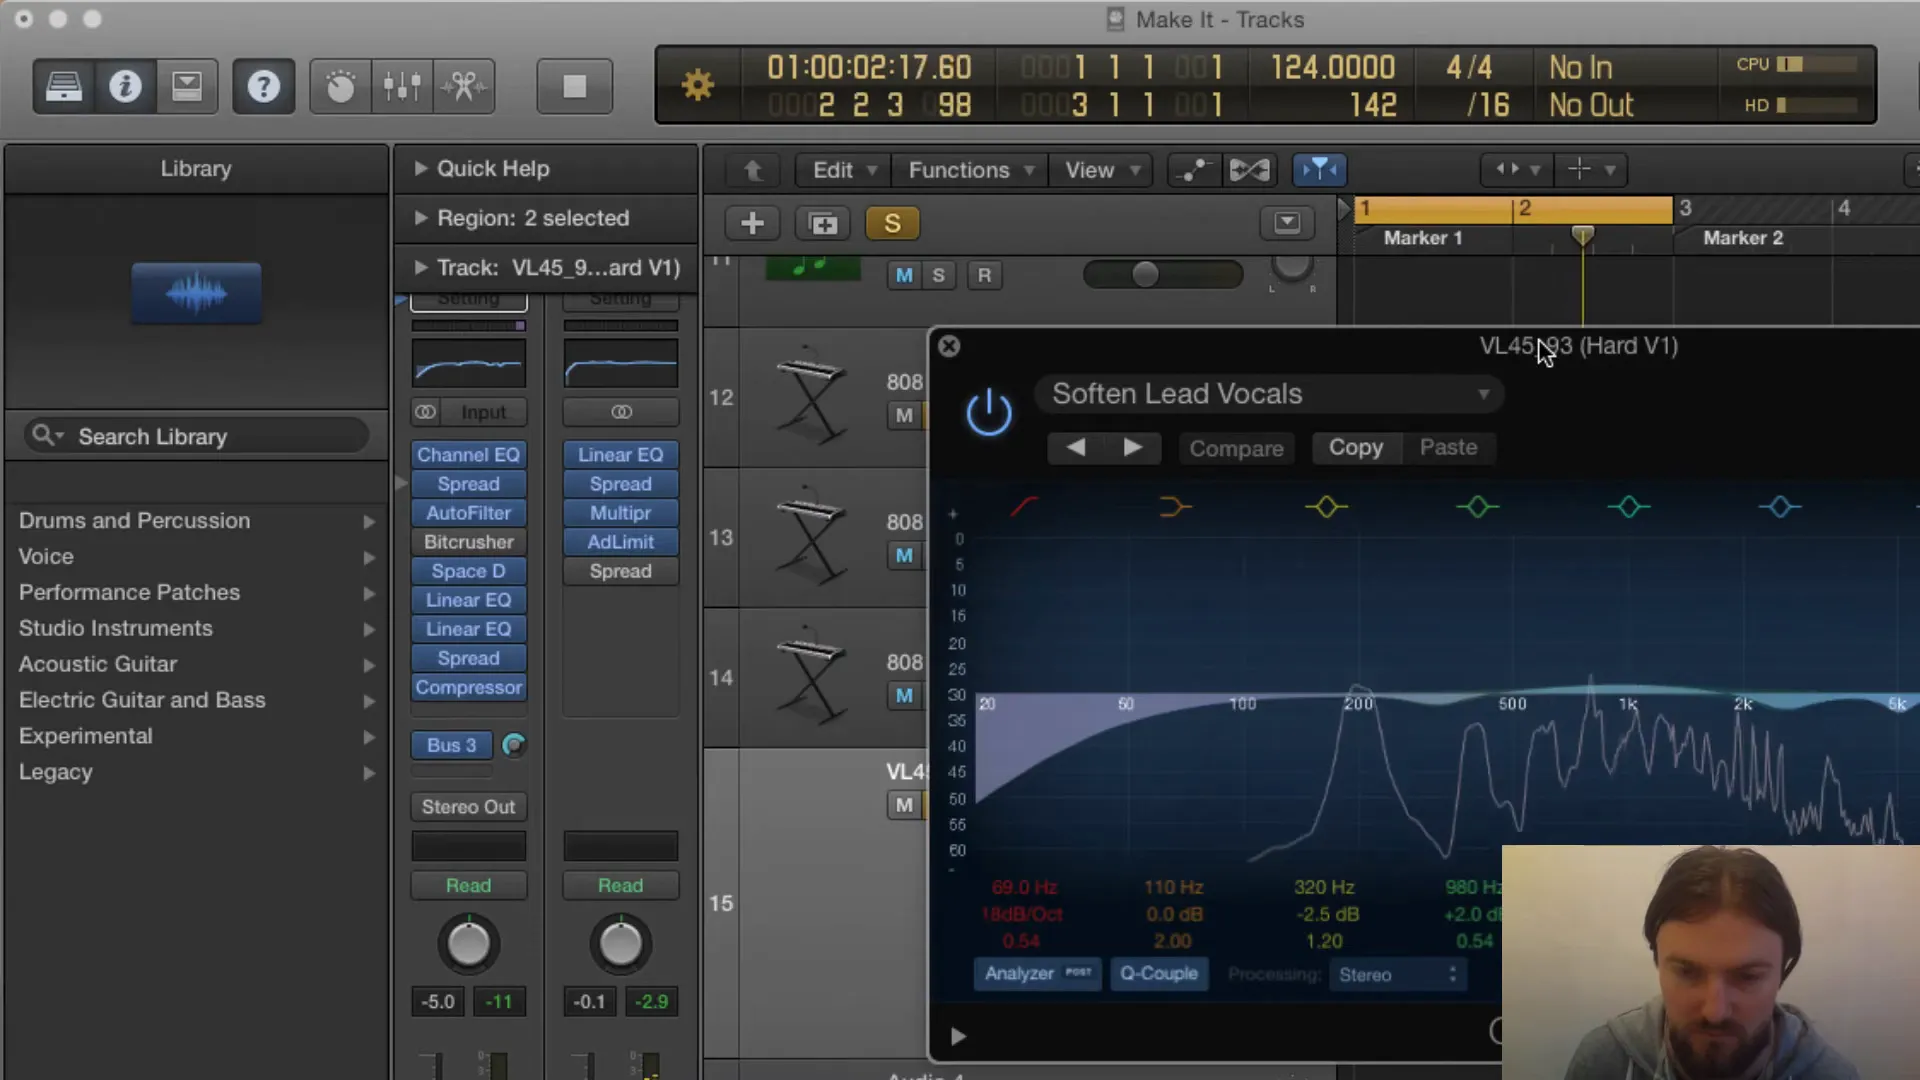Viewport: 1920px width, 1080px height.
Task: Click Marker 1 on timeline
Action: [1422, 237]
